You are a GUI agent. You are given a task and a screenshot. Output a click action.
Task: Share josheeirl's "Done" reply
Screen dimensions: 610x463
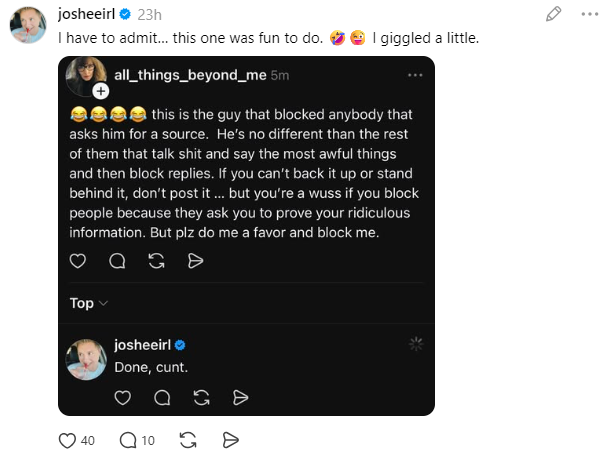[240, 397]
